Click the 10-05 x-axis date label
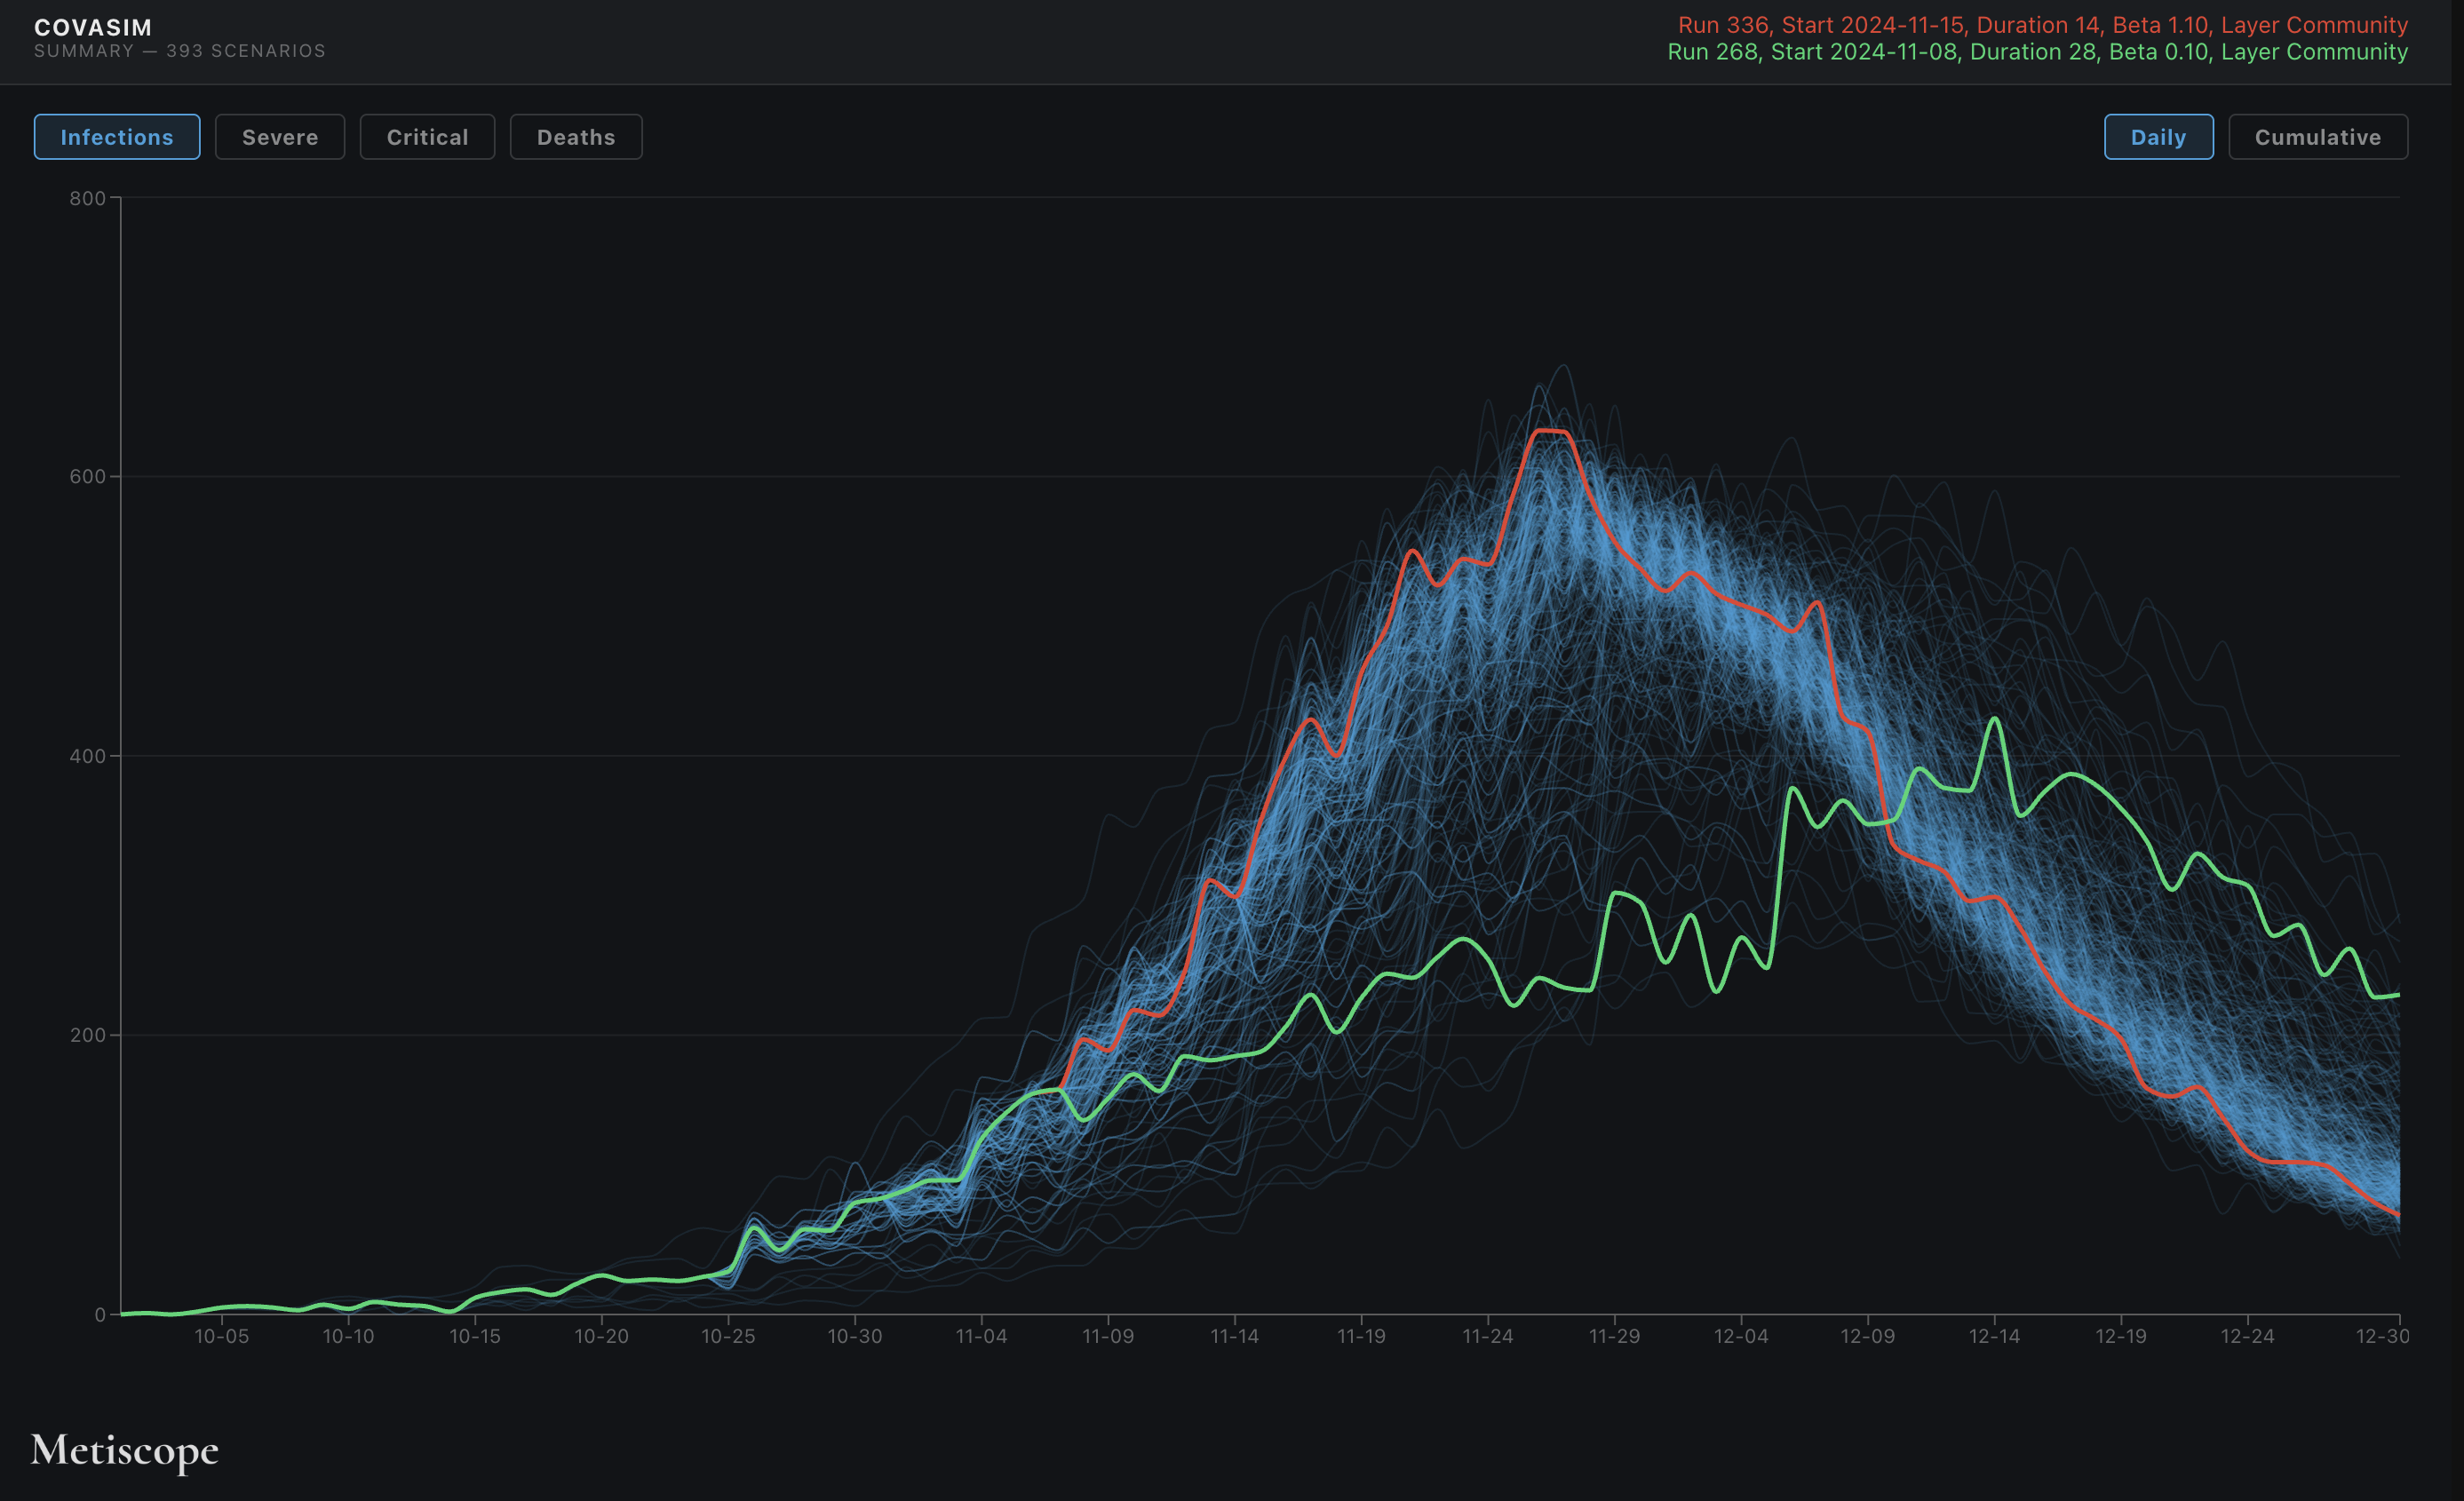 pyautogui.click(x=221, y=1336)
